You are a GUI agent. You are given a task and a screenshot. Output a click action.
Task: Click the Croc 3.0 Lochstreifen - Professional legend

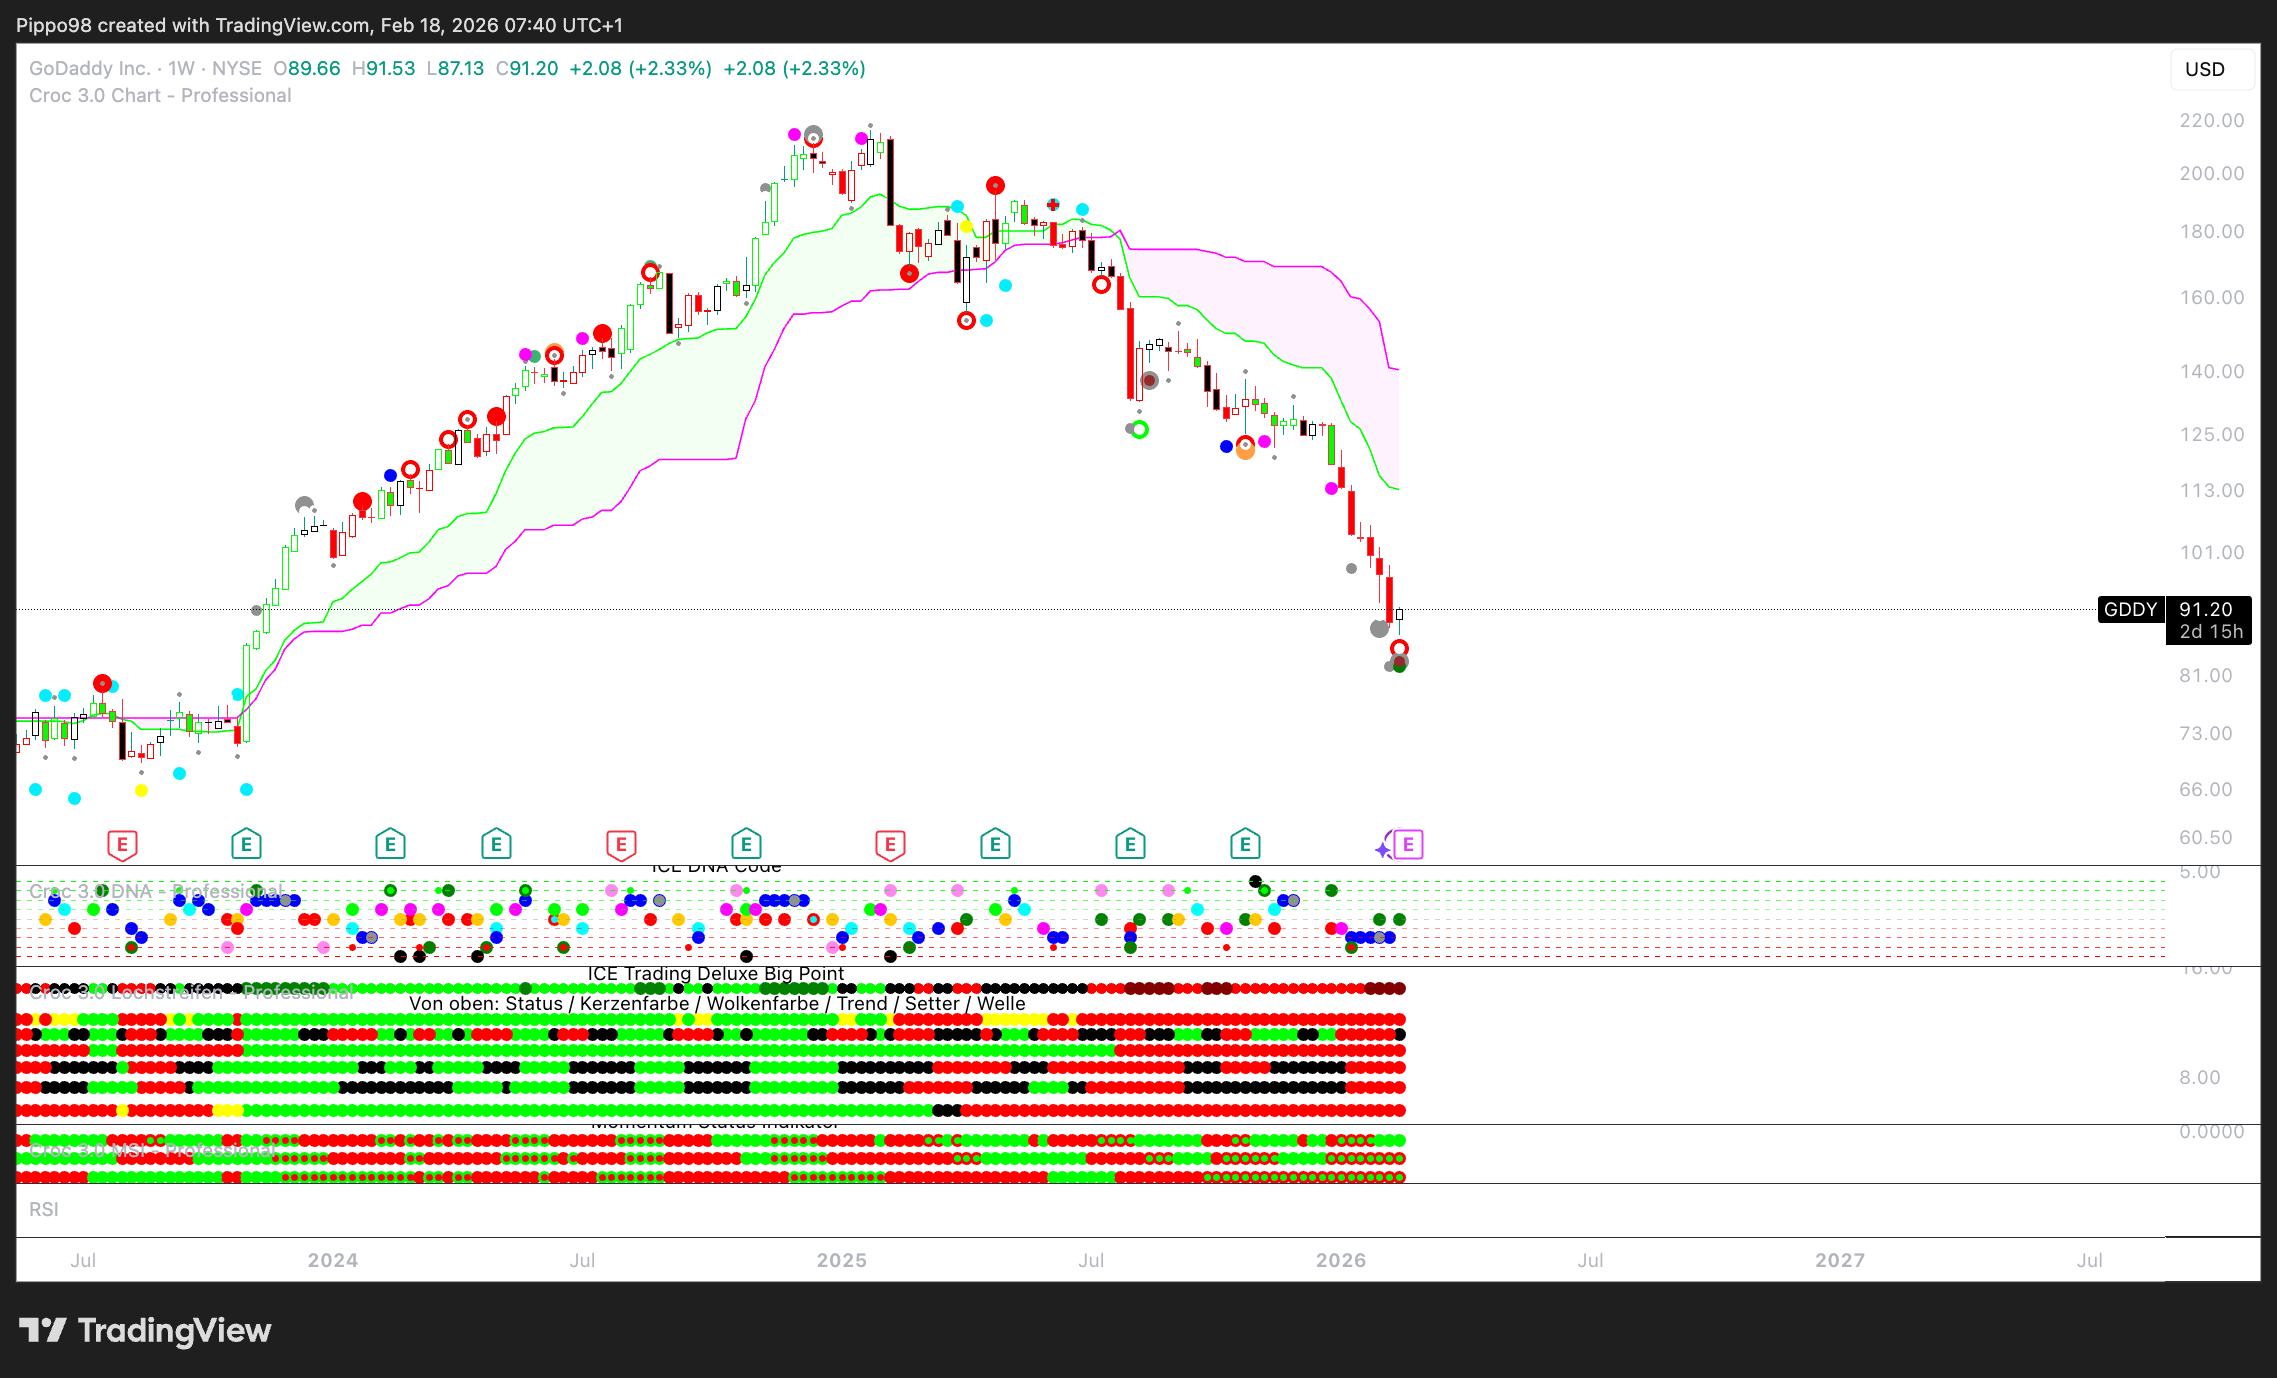pyautogui.click(x=192, y=992)
